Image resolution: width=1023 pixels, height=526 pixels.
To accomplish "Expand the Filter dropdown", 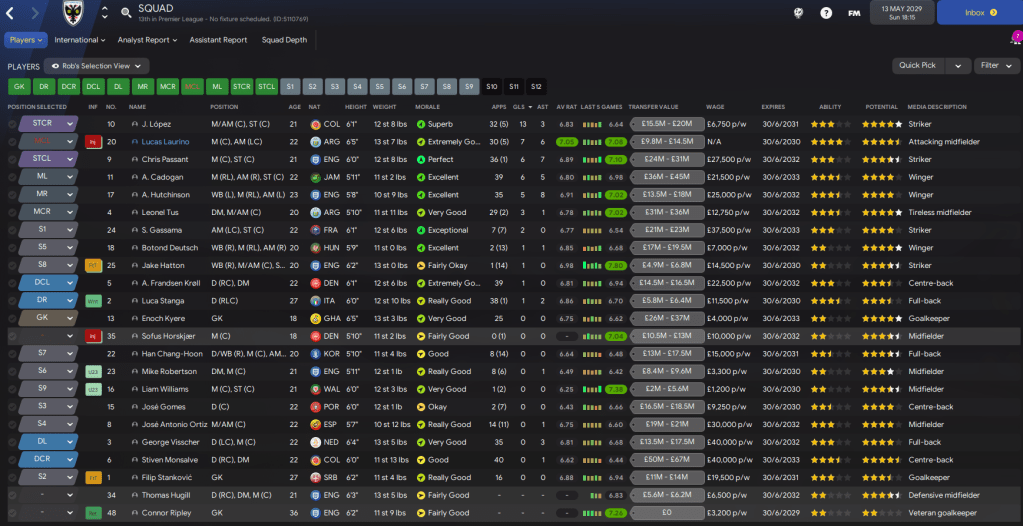I will coord(994,66).
